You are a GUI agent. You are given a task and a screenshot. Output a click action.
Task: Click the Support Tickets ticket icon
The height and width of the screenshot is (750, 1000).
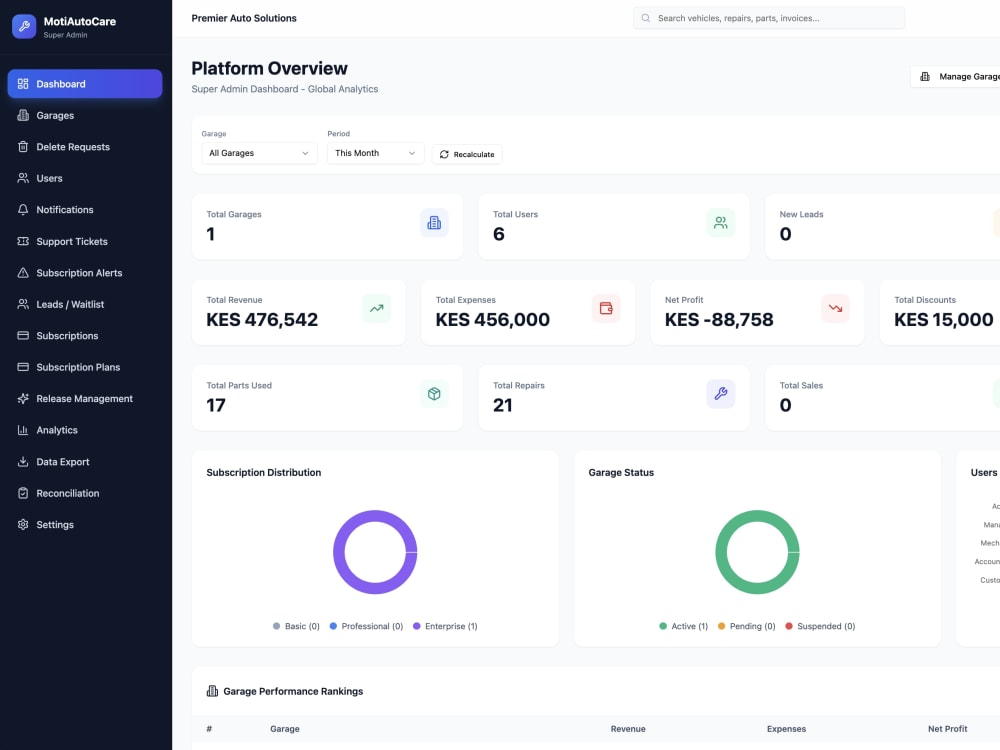pyautogui.click(x=23, y=241)
